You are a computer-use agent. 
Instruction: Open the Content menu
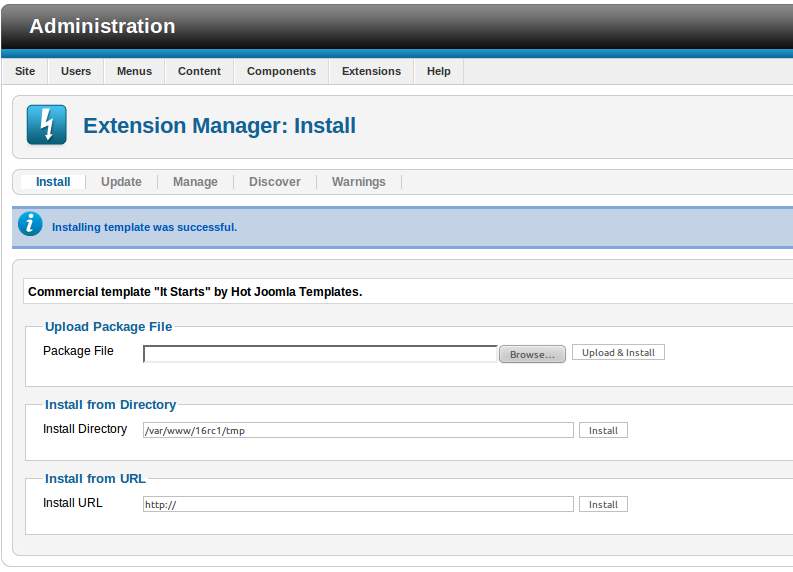coord(199,71)
